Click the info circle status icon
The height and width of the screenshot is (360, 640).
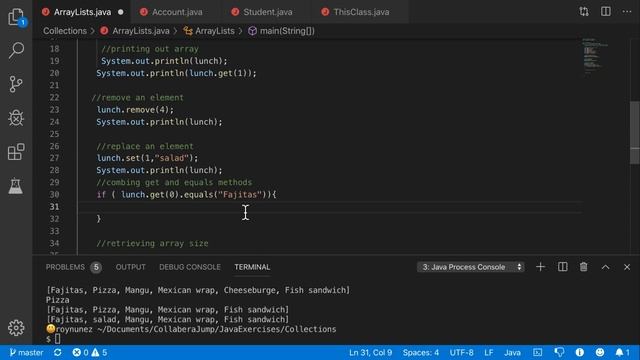coord(580,353)
